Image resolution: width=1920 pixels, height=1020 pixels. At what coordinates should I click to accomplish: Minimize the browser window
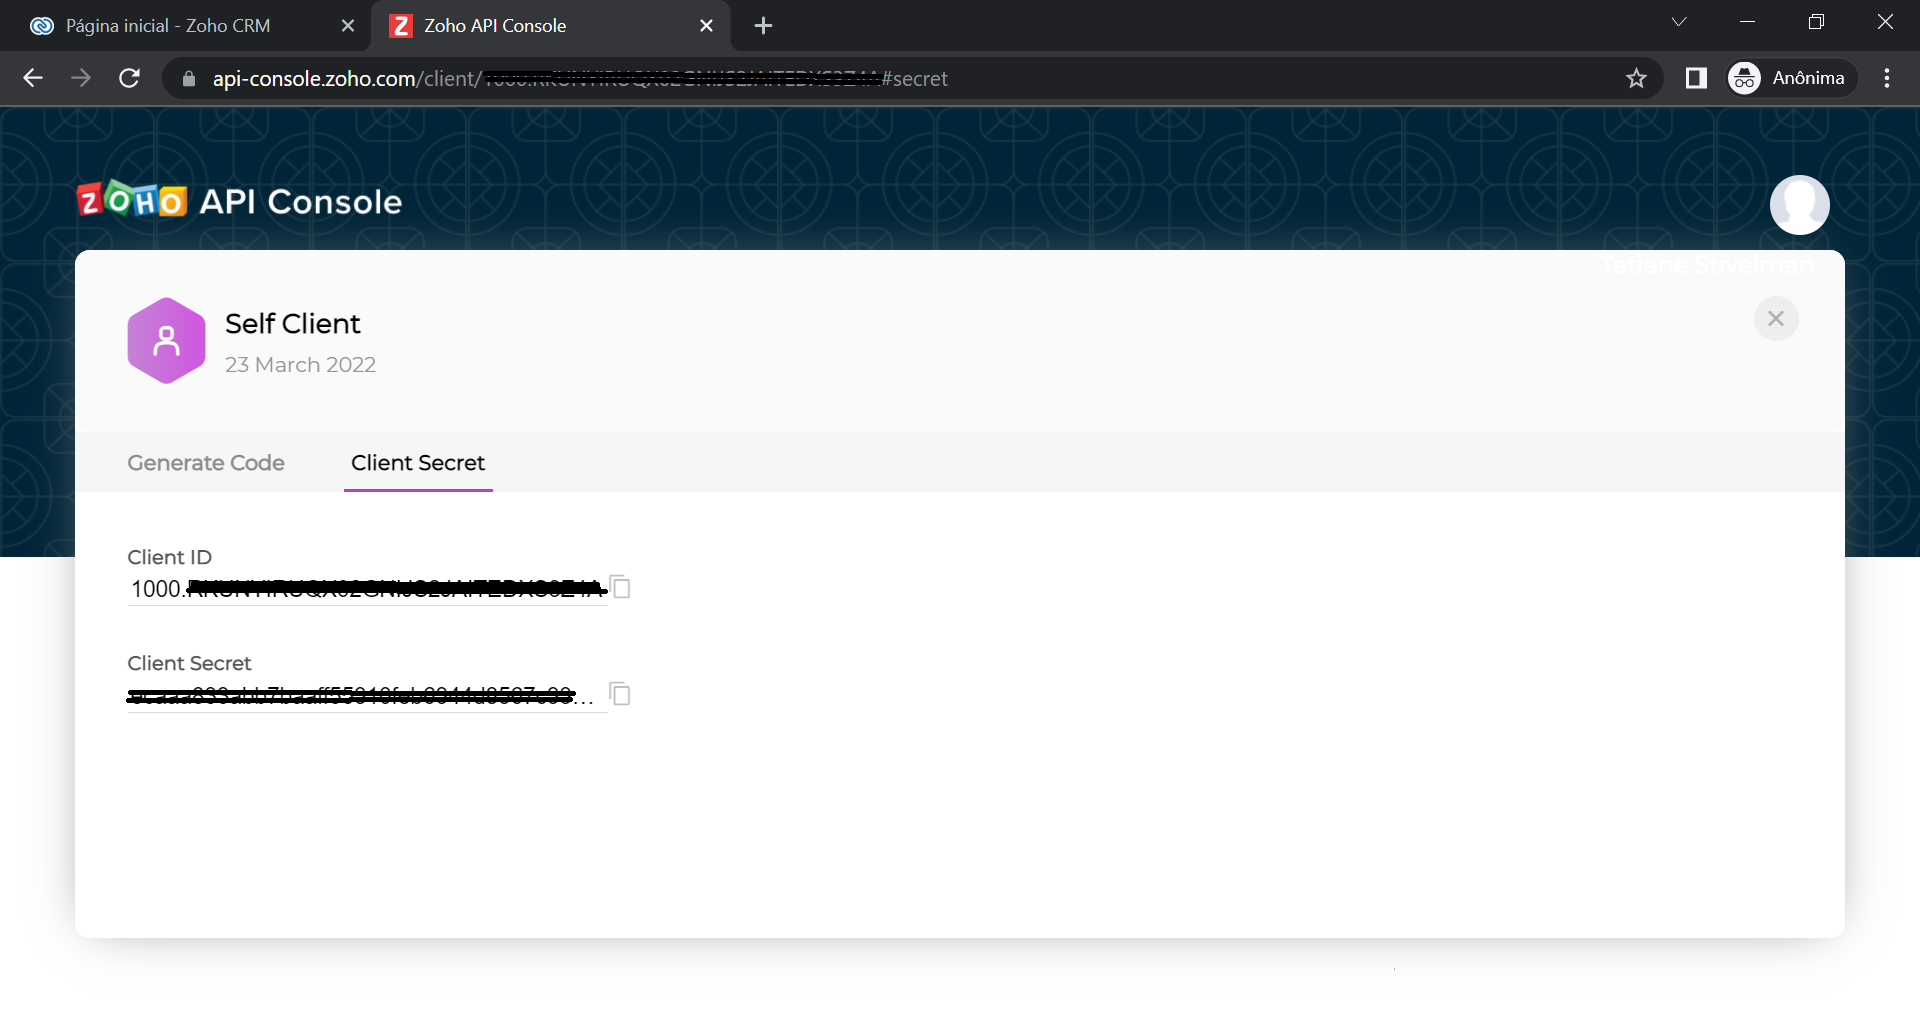1748,22
